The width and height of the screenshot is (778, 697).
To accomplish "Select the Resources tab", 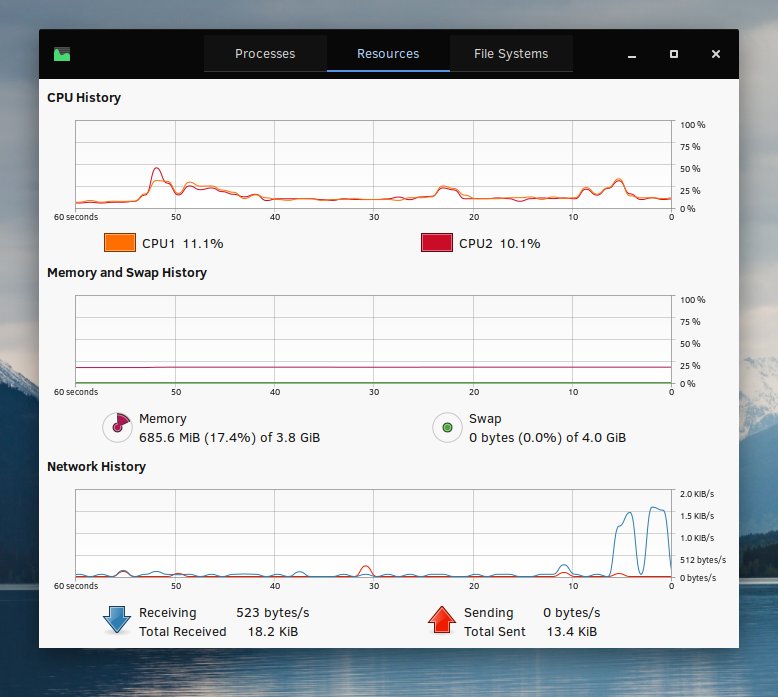I will pyautogui.click(x=388, y=54).
